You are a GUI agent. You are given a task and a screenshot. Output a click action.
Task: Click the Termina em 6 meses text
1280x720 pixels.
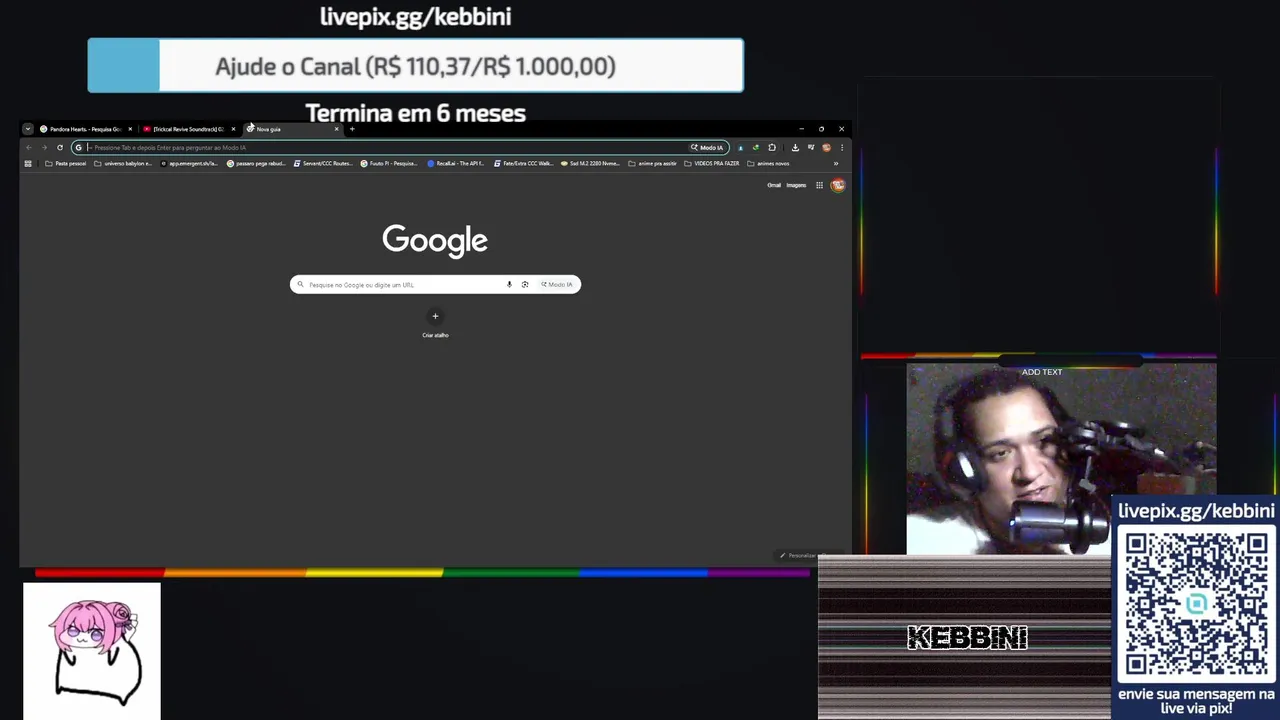pos(415,113)
